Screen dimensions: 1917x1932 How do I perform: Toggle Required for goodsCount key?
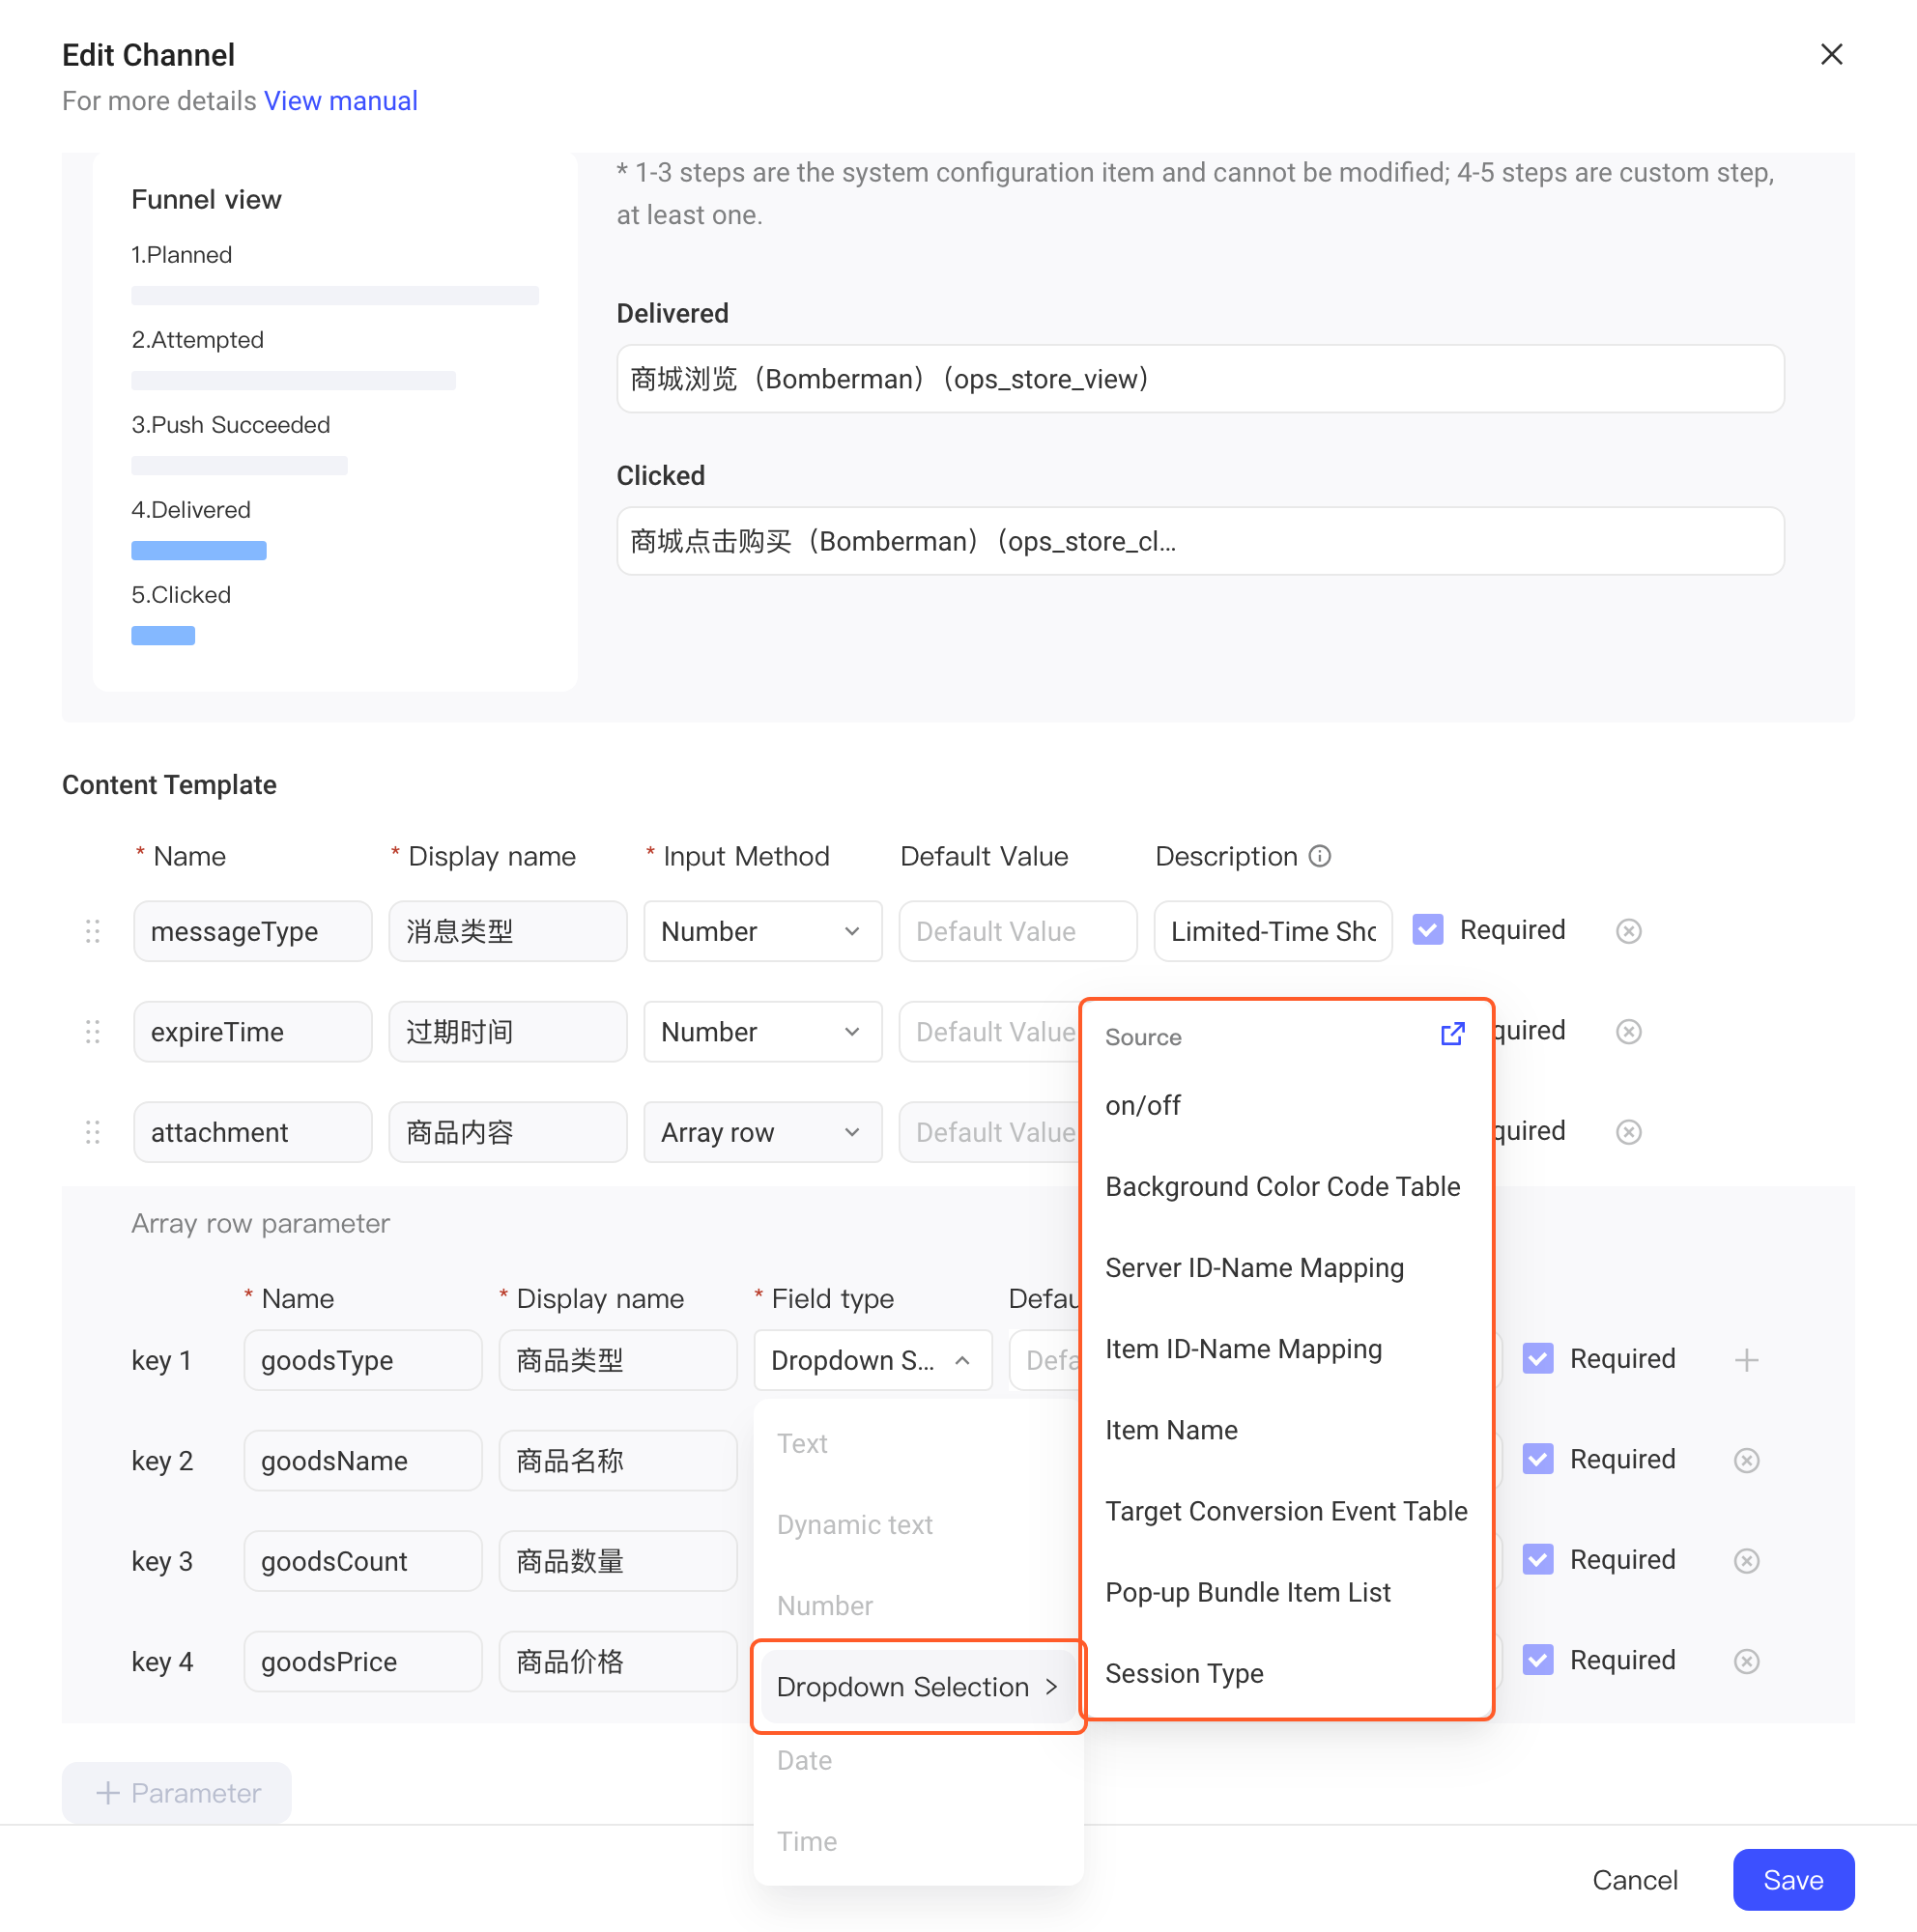coord(1538,1560)
